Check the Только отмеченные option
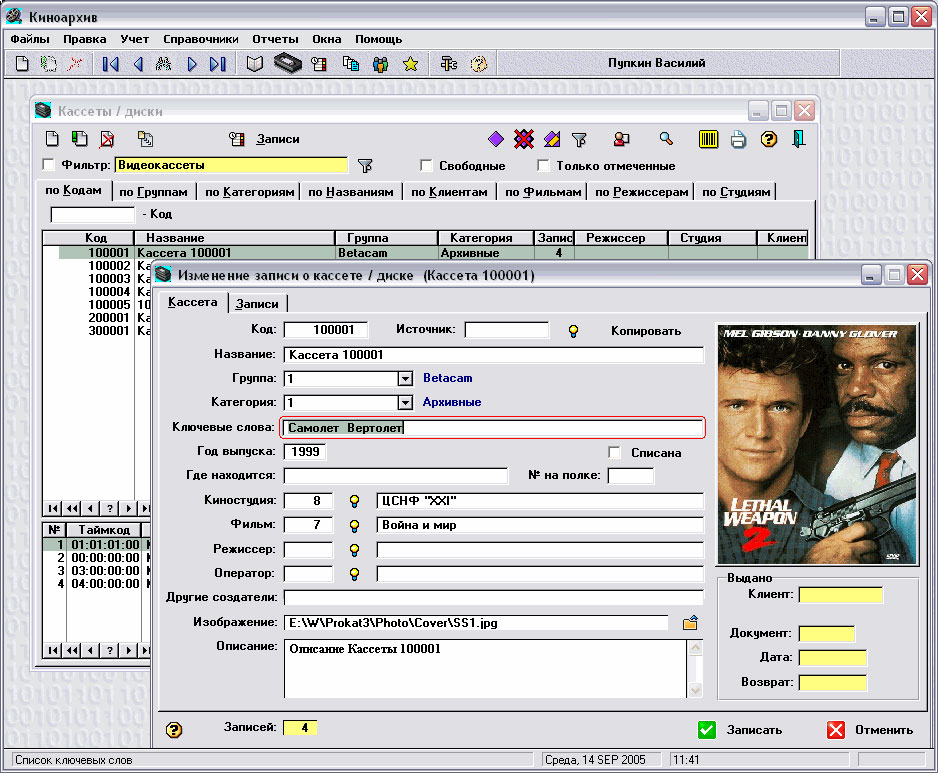The image size is (938, 773). (544, 166)
